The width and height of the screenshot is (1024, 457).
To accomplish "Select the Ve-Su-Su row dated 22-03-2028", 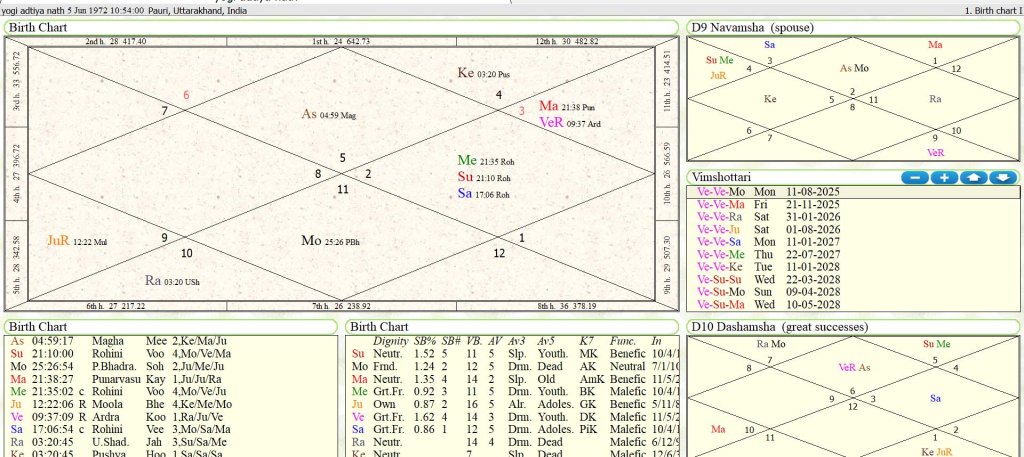I will tap(770, 279).
